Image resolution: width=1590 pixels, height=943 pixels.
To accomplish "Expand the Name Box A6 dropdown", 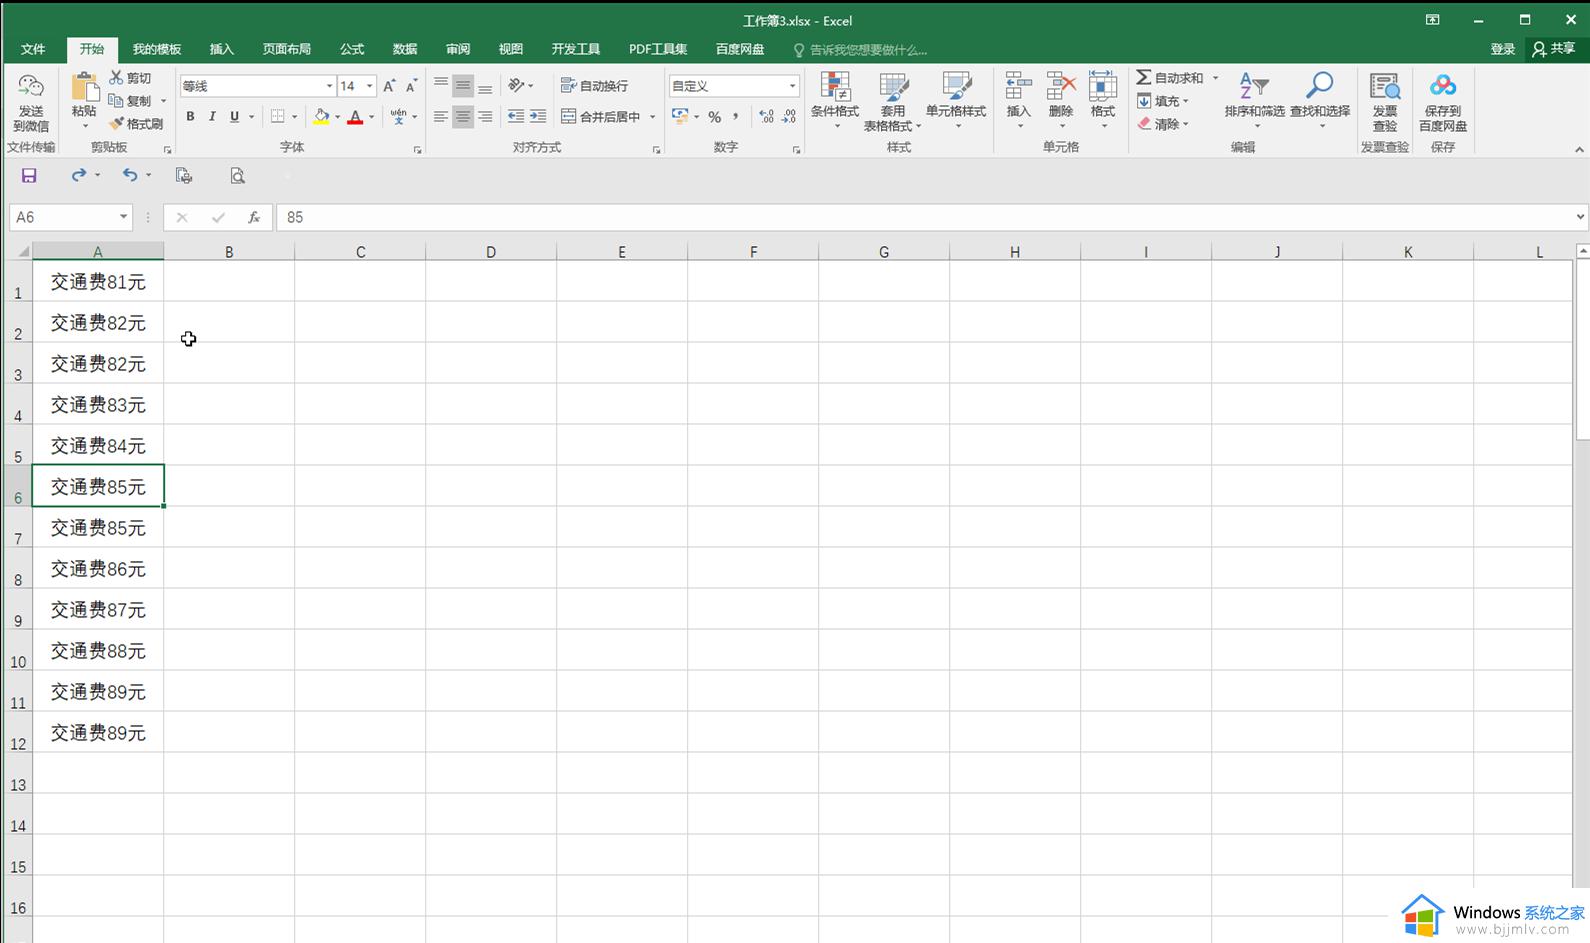I will 123,217.
